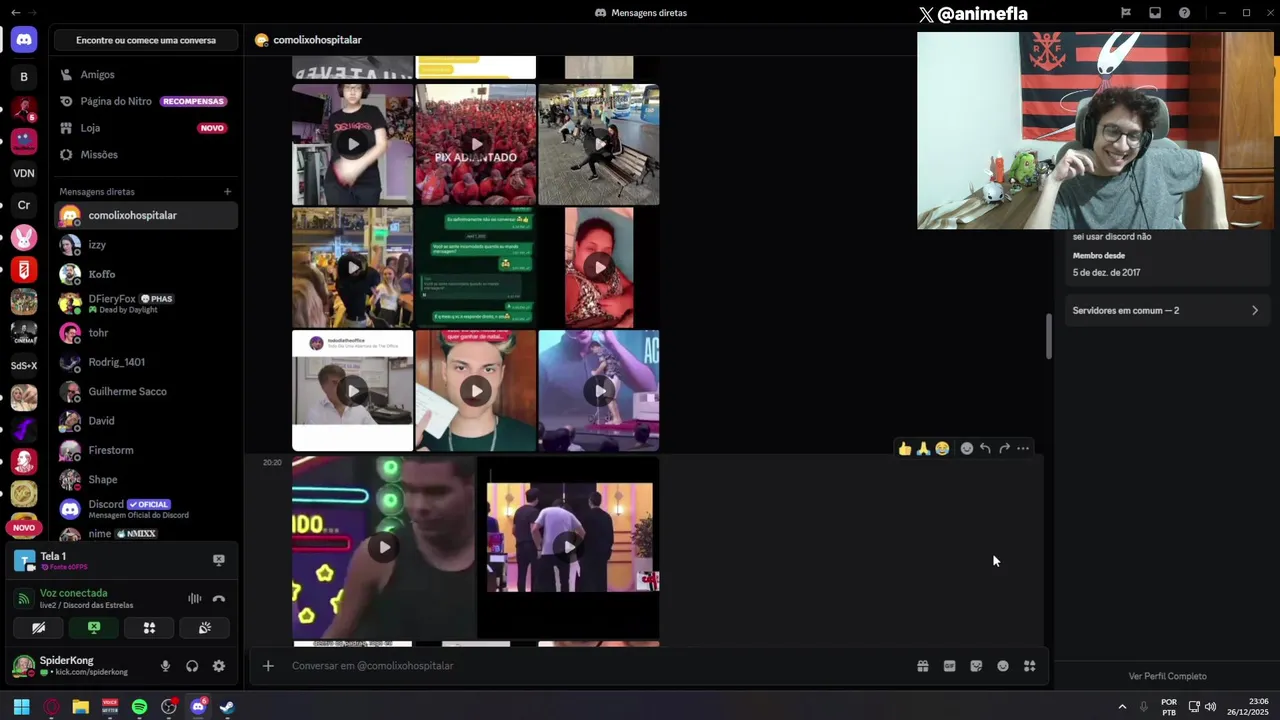
Task: Open Loja tab
Action: point(146,128)
